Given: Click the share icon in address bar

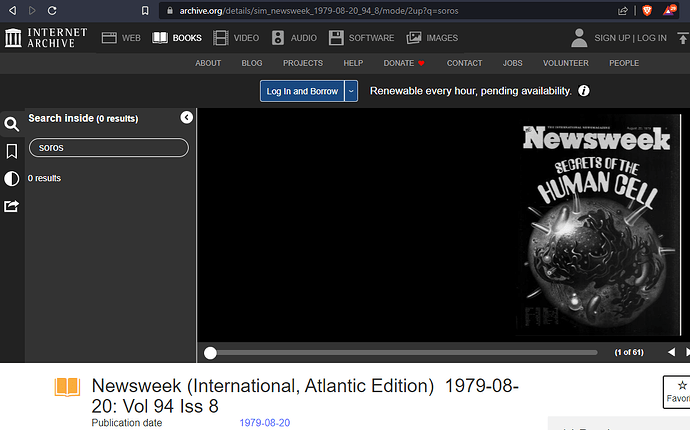Looking at the screenshot, I should pyautogui.click(x=623, y=11).
